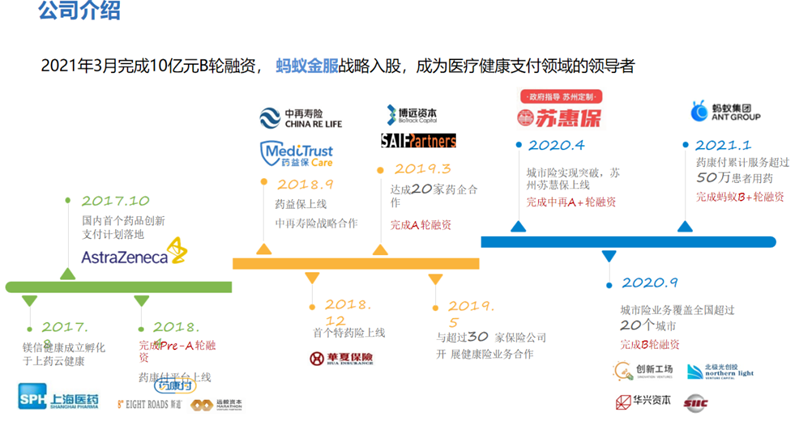Select the 2019.3 timeline date

coord(423,169)
